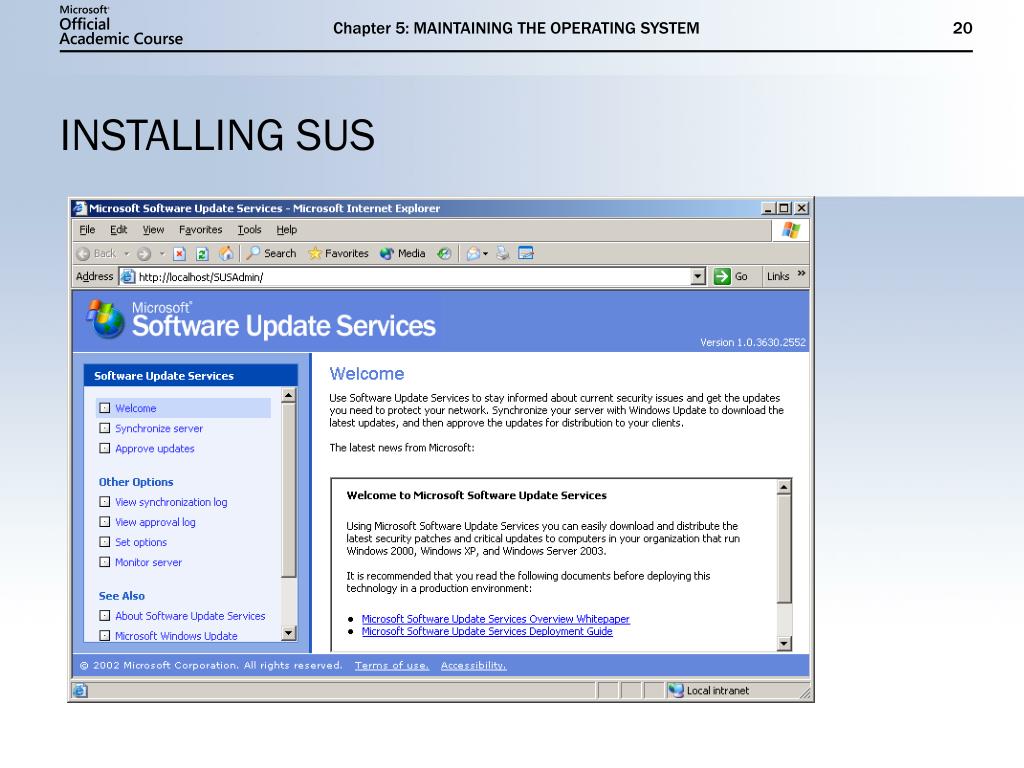Expand the Forward button history dropdown

161,254
